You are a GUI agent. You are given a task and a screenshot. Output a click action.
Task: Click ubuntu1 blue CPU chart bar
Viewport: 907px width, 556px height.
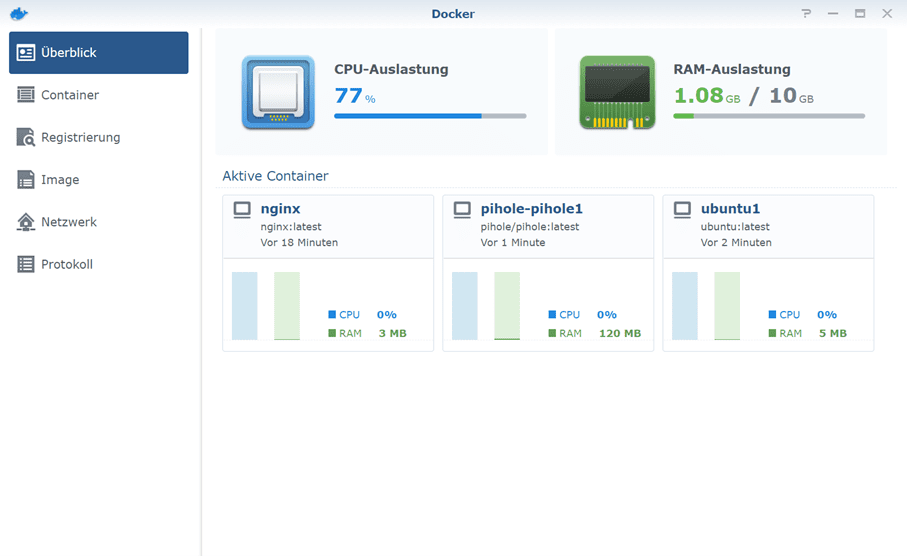click(685, 305)
